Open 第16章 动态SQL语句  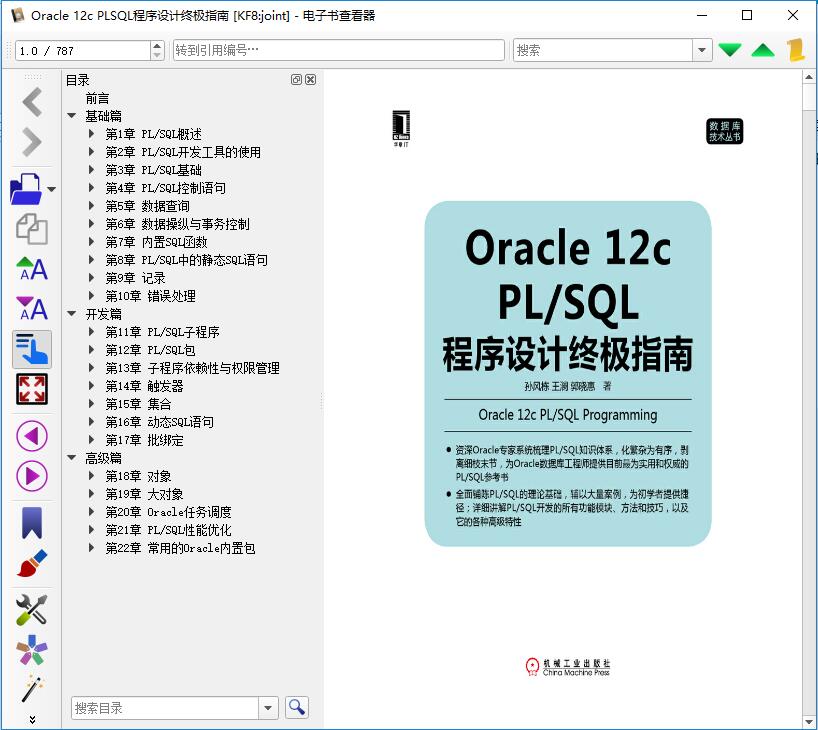pos(160,422)
